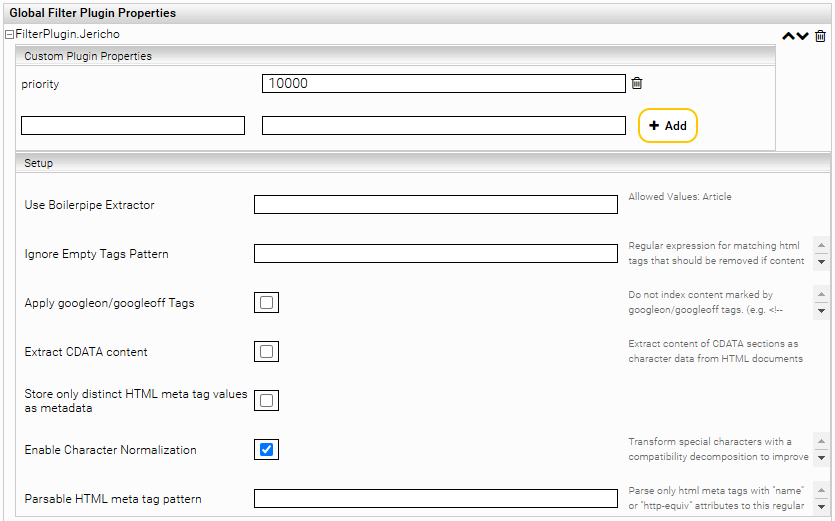Image resolution: width=835 pixels, height=521 pixels.
Task: Move FilterPlugin.Jericho down with the down arrow
Action: [x=803, y=36]
